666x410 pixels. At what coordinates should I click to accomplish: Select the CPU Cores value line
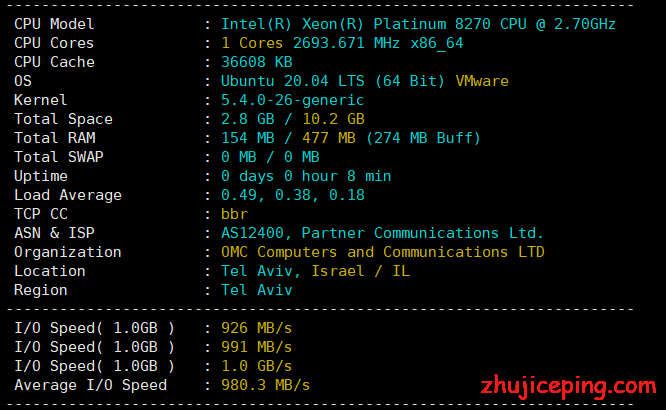(x=342, y=43)
